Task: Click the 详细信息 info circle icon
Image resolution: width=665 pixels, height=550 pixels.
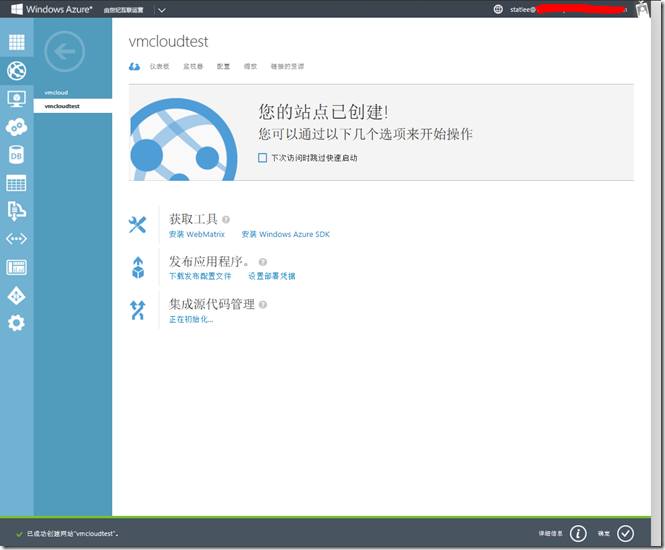Action: (x=578, y=533)
